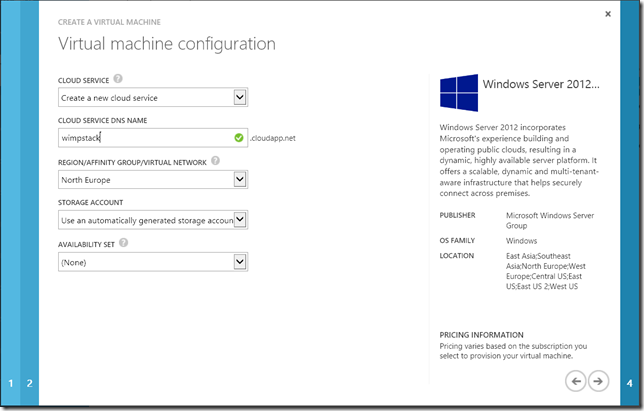Open help for Cloud Service field
This screenshot has width=644, height=411.
coord(118,78)
